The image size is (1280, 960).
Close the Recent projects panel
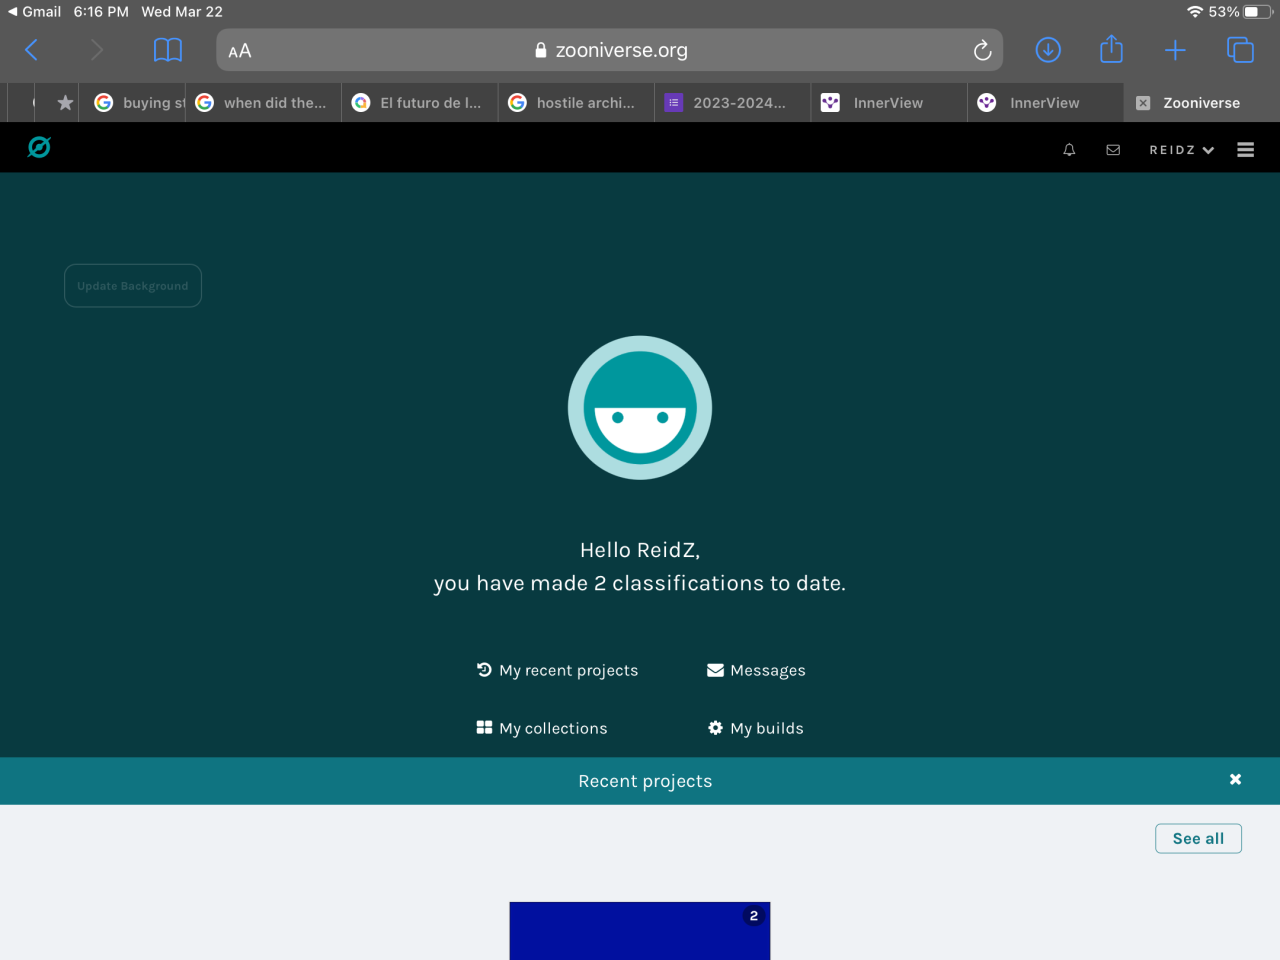pos(1235,780)
